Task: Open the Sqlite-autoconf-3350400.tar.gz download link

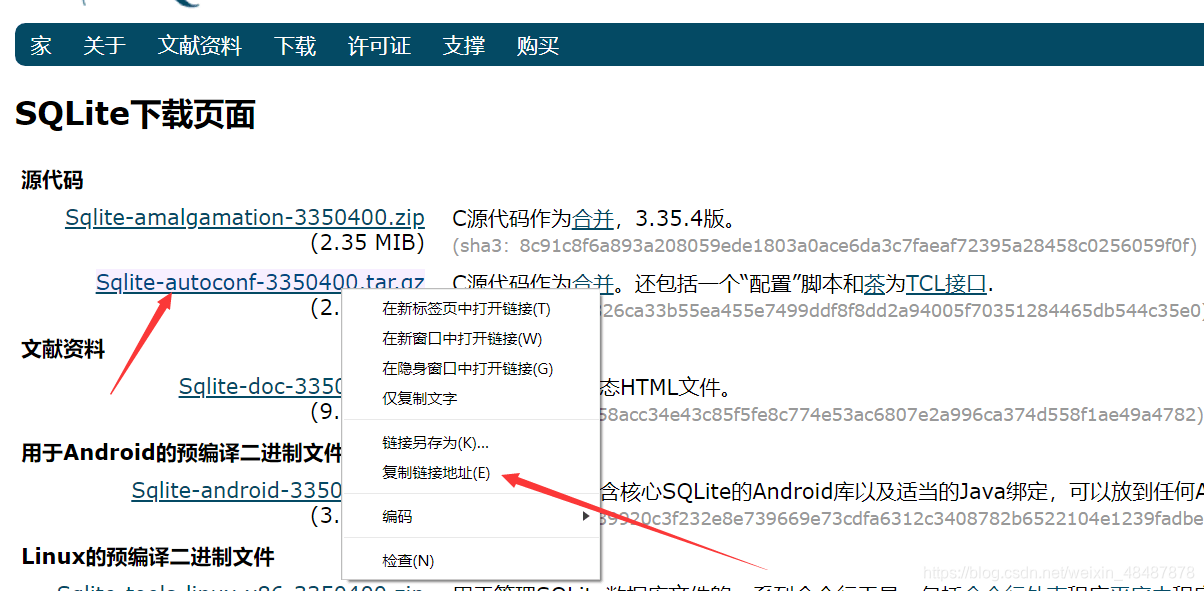Action: click(x=259, y=282)
